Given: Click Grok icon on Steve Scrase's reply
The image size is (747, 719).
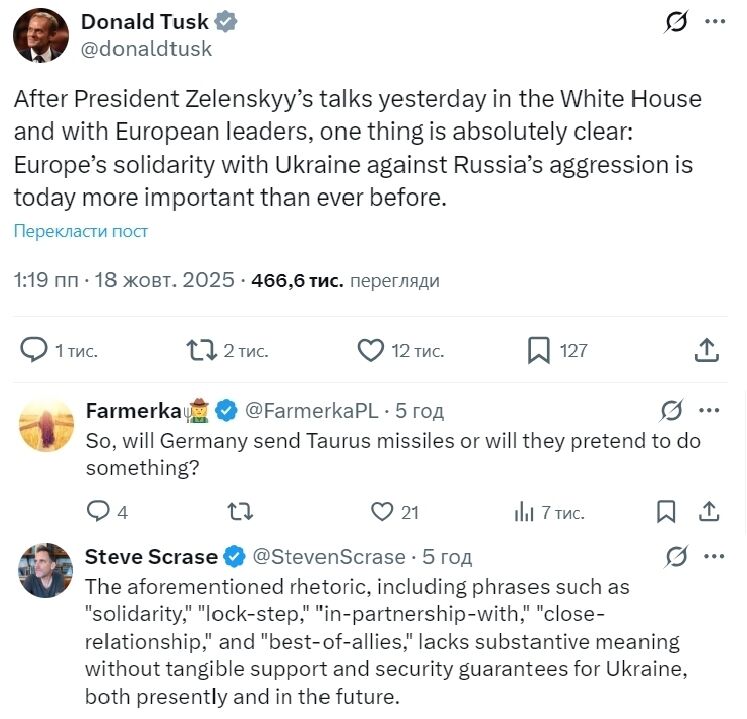Looking at the screenshot, I should coord(676,556).
